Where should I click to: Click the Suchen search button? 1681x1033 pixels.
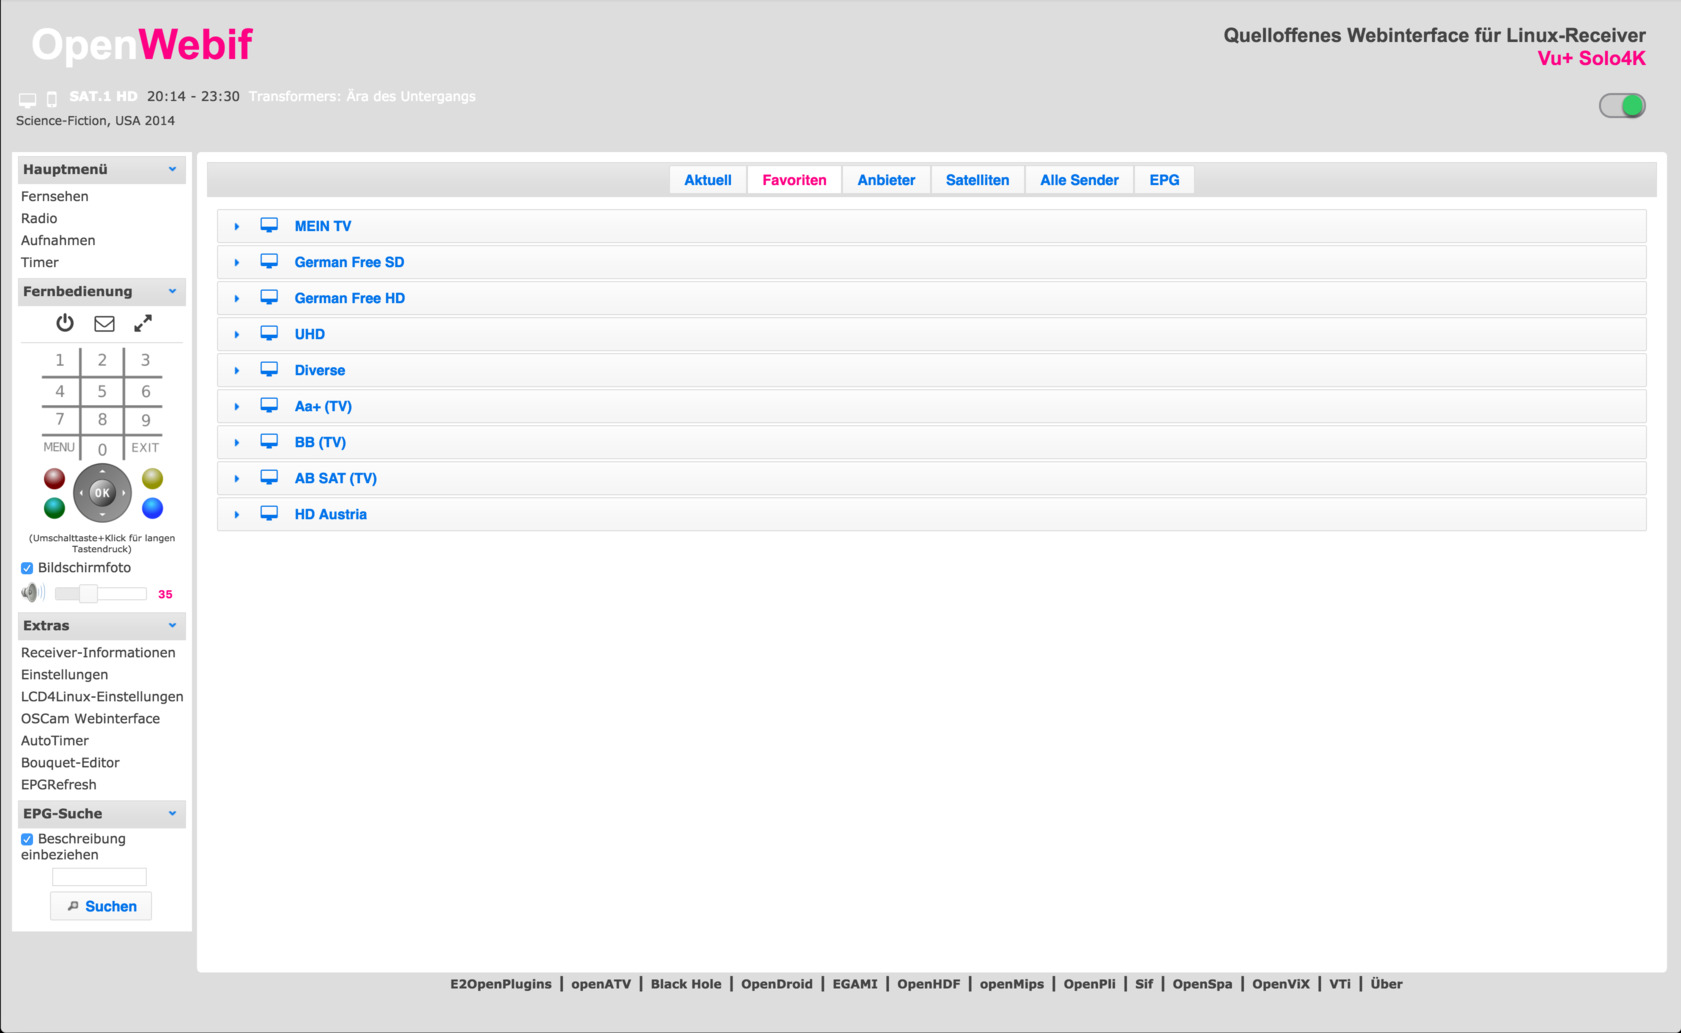[101, 906]
